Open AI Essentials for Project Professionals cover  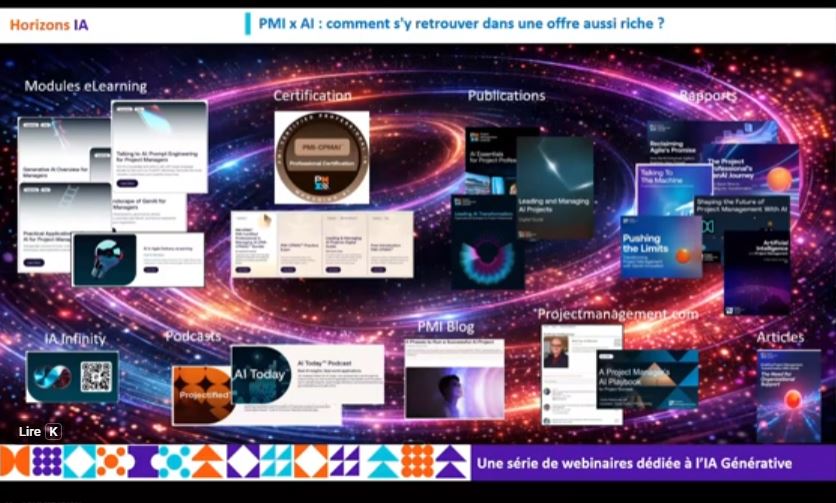[491, 160]
